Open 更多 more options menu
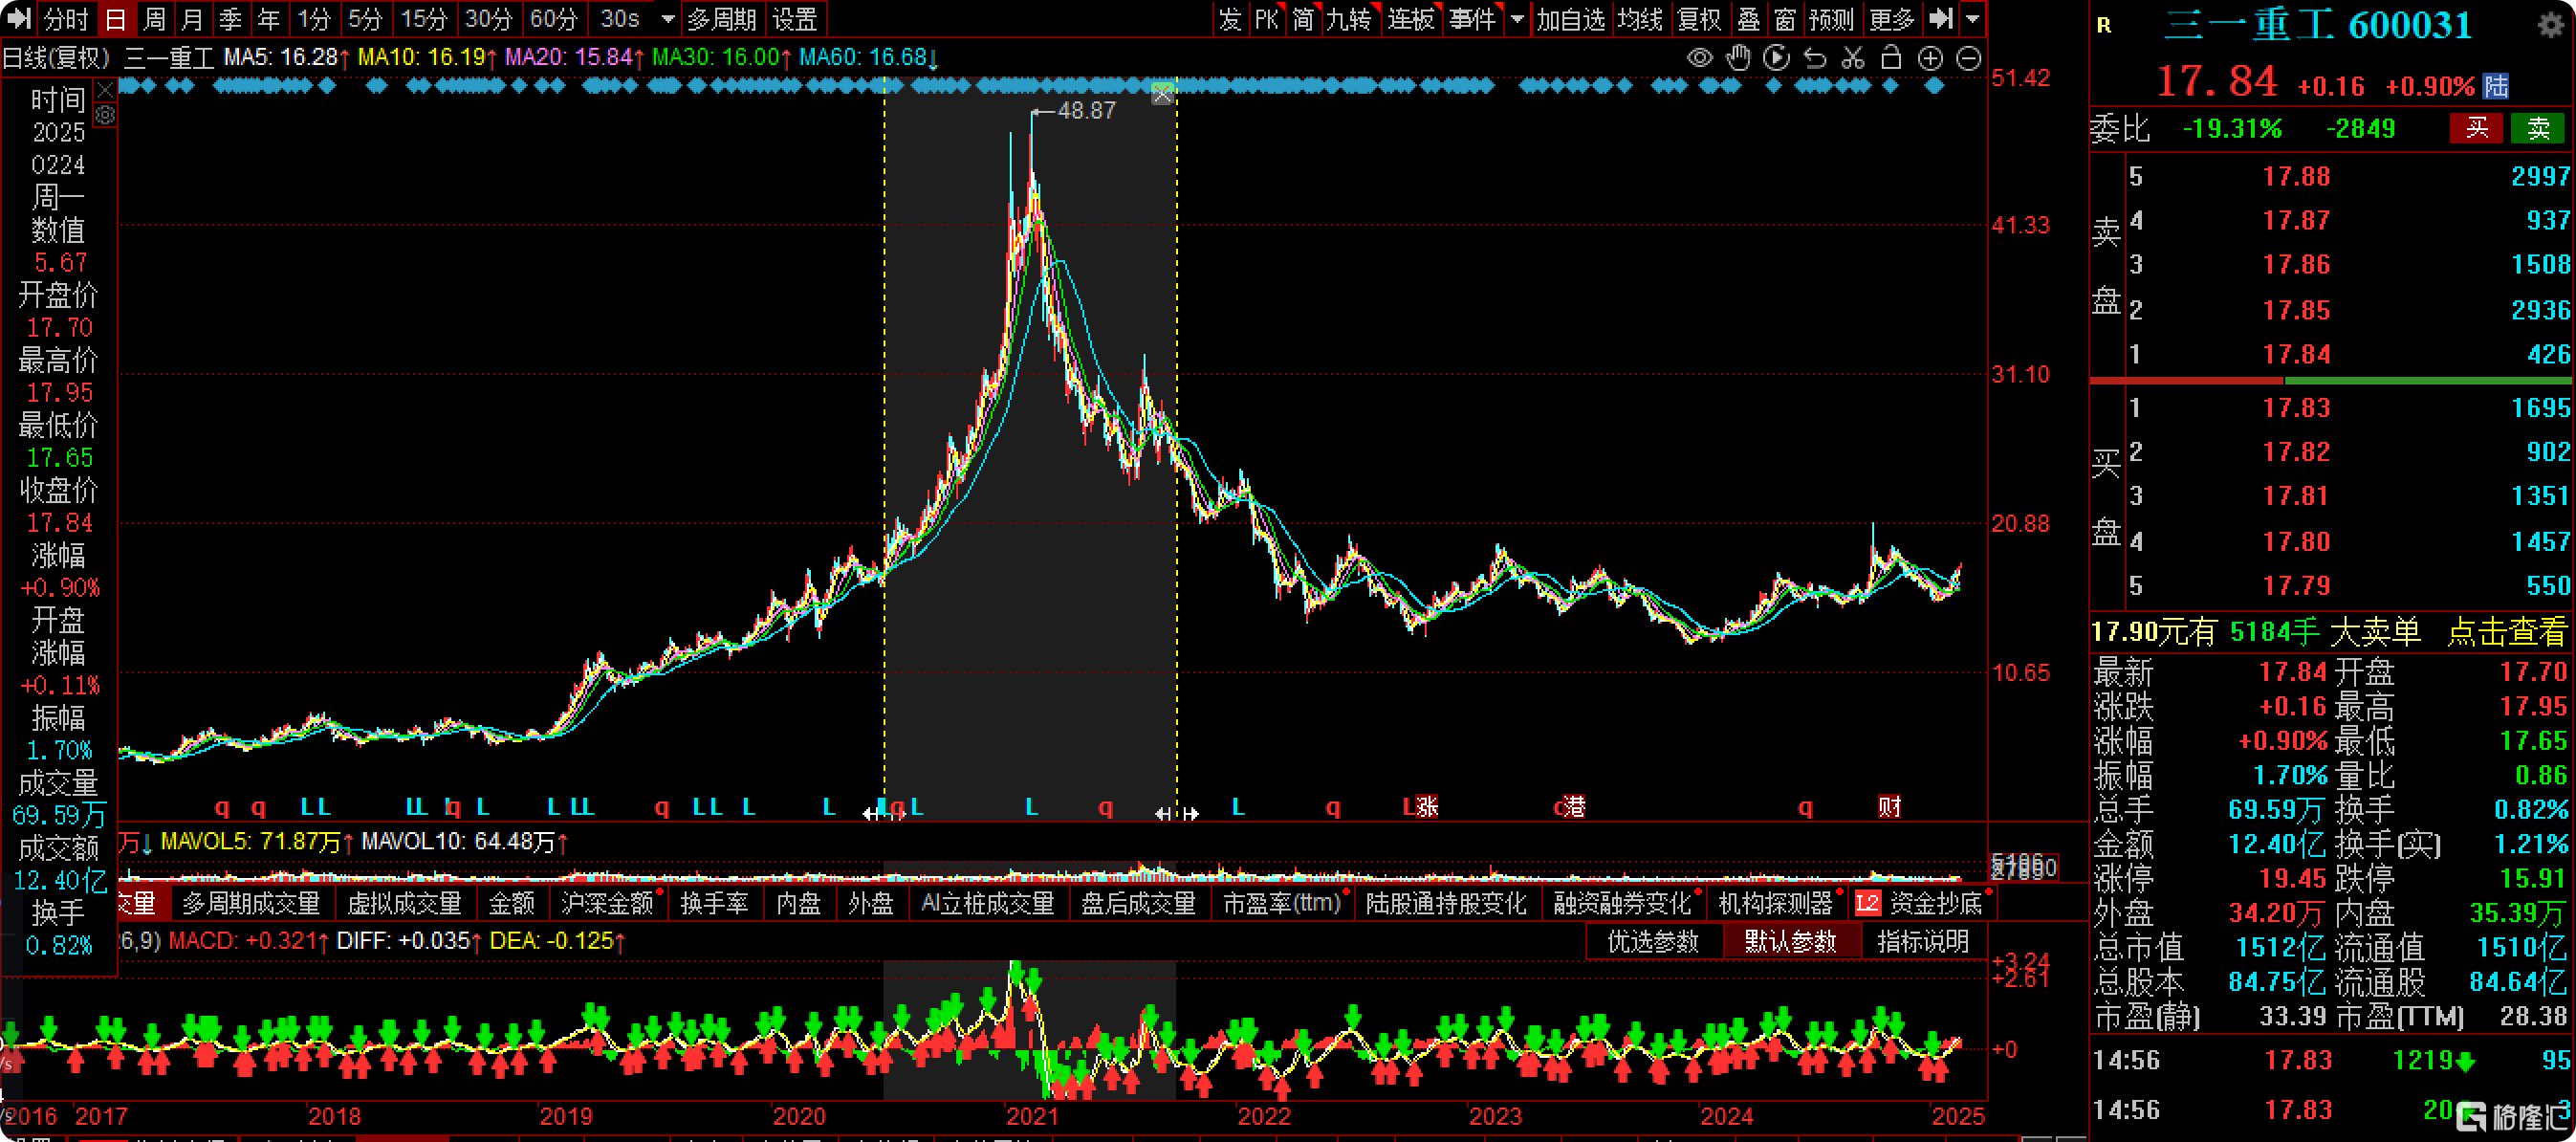The image size is (2576, 1142). tap(1890, 18)
